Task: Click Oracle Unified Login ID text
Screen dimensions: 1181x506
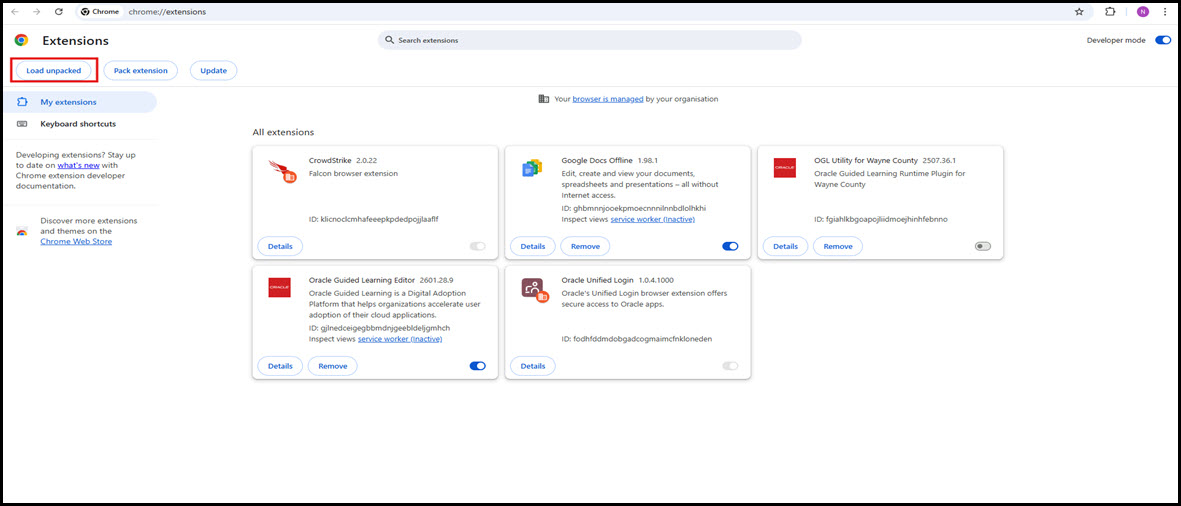Action: (636, 339)
